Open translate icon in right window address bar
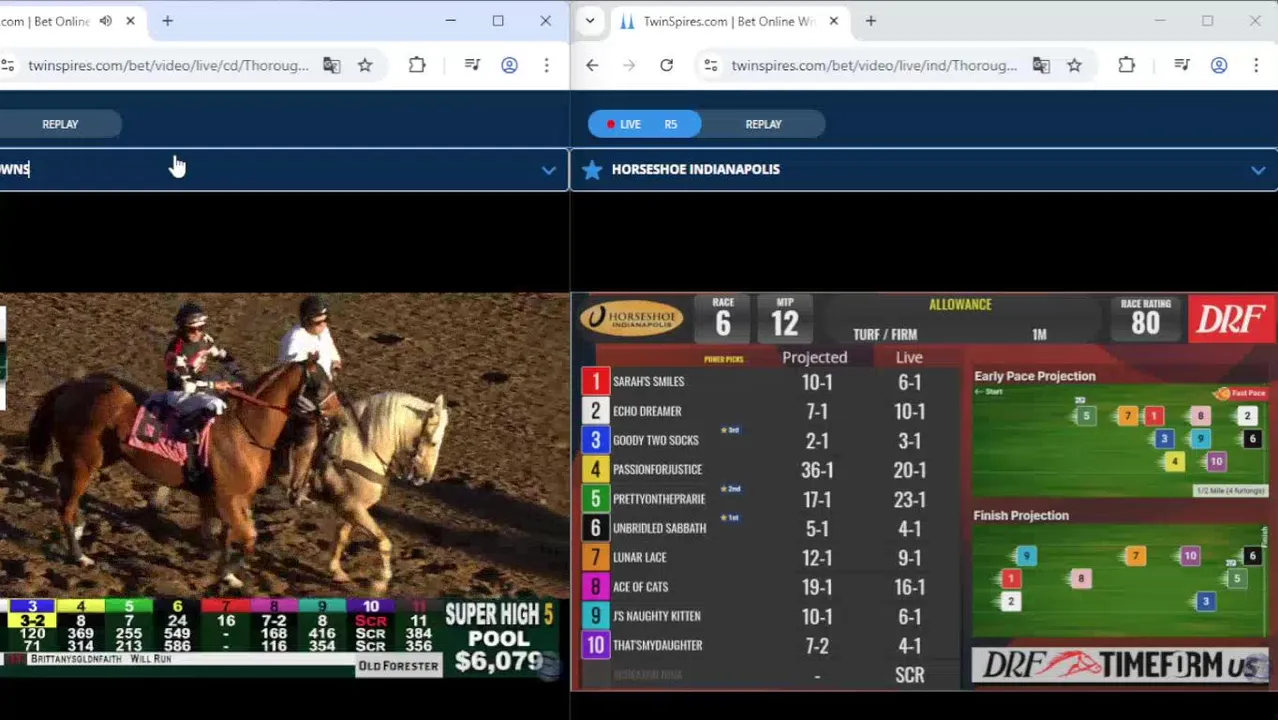 [x=1041, y=65]
